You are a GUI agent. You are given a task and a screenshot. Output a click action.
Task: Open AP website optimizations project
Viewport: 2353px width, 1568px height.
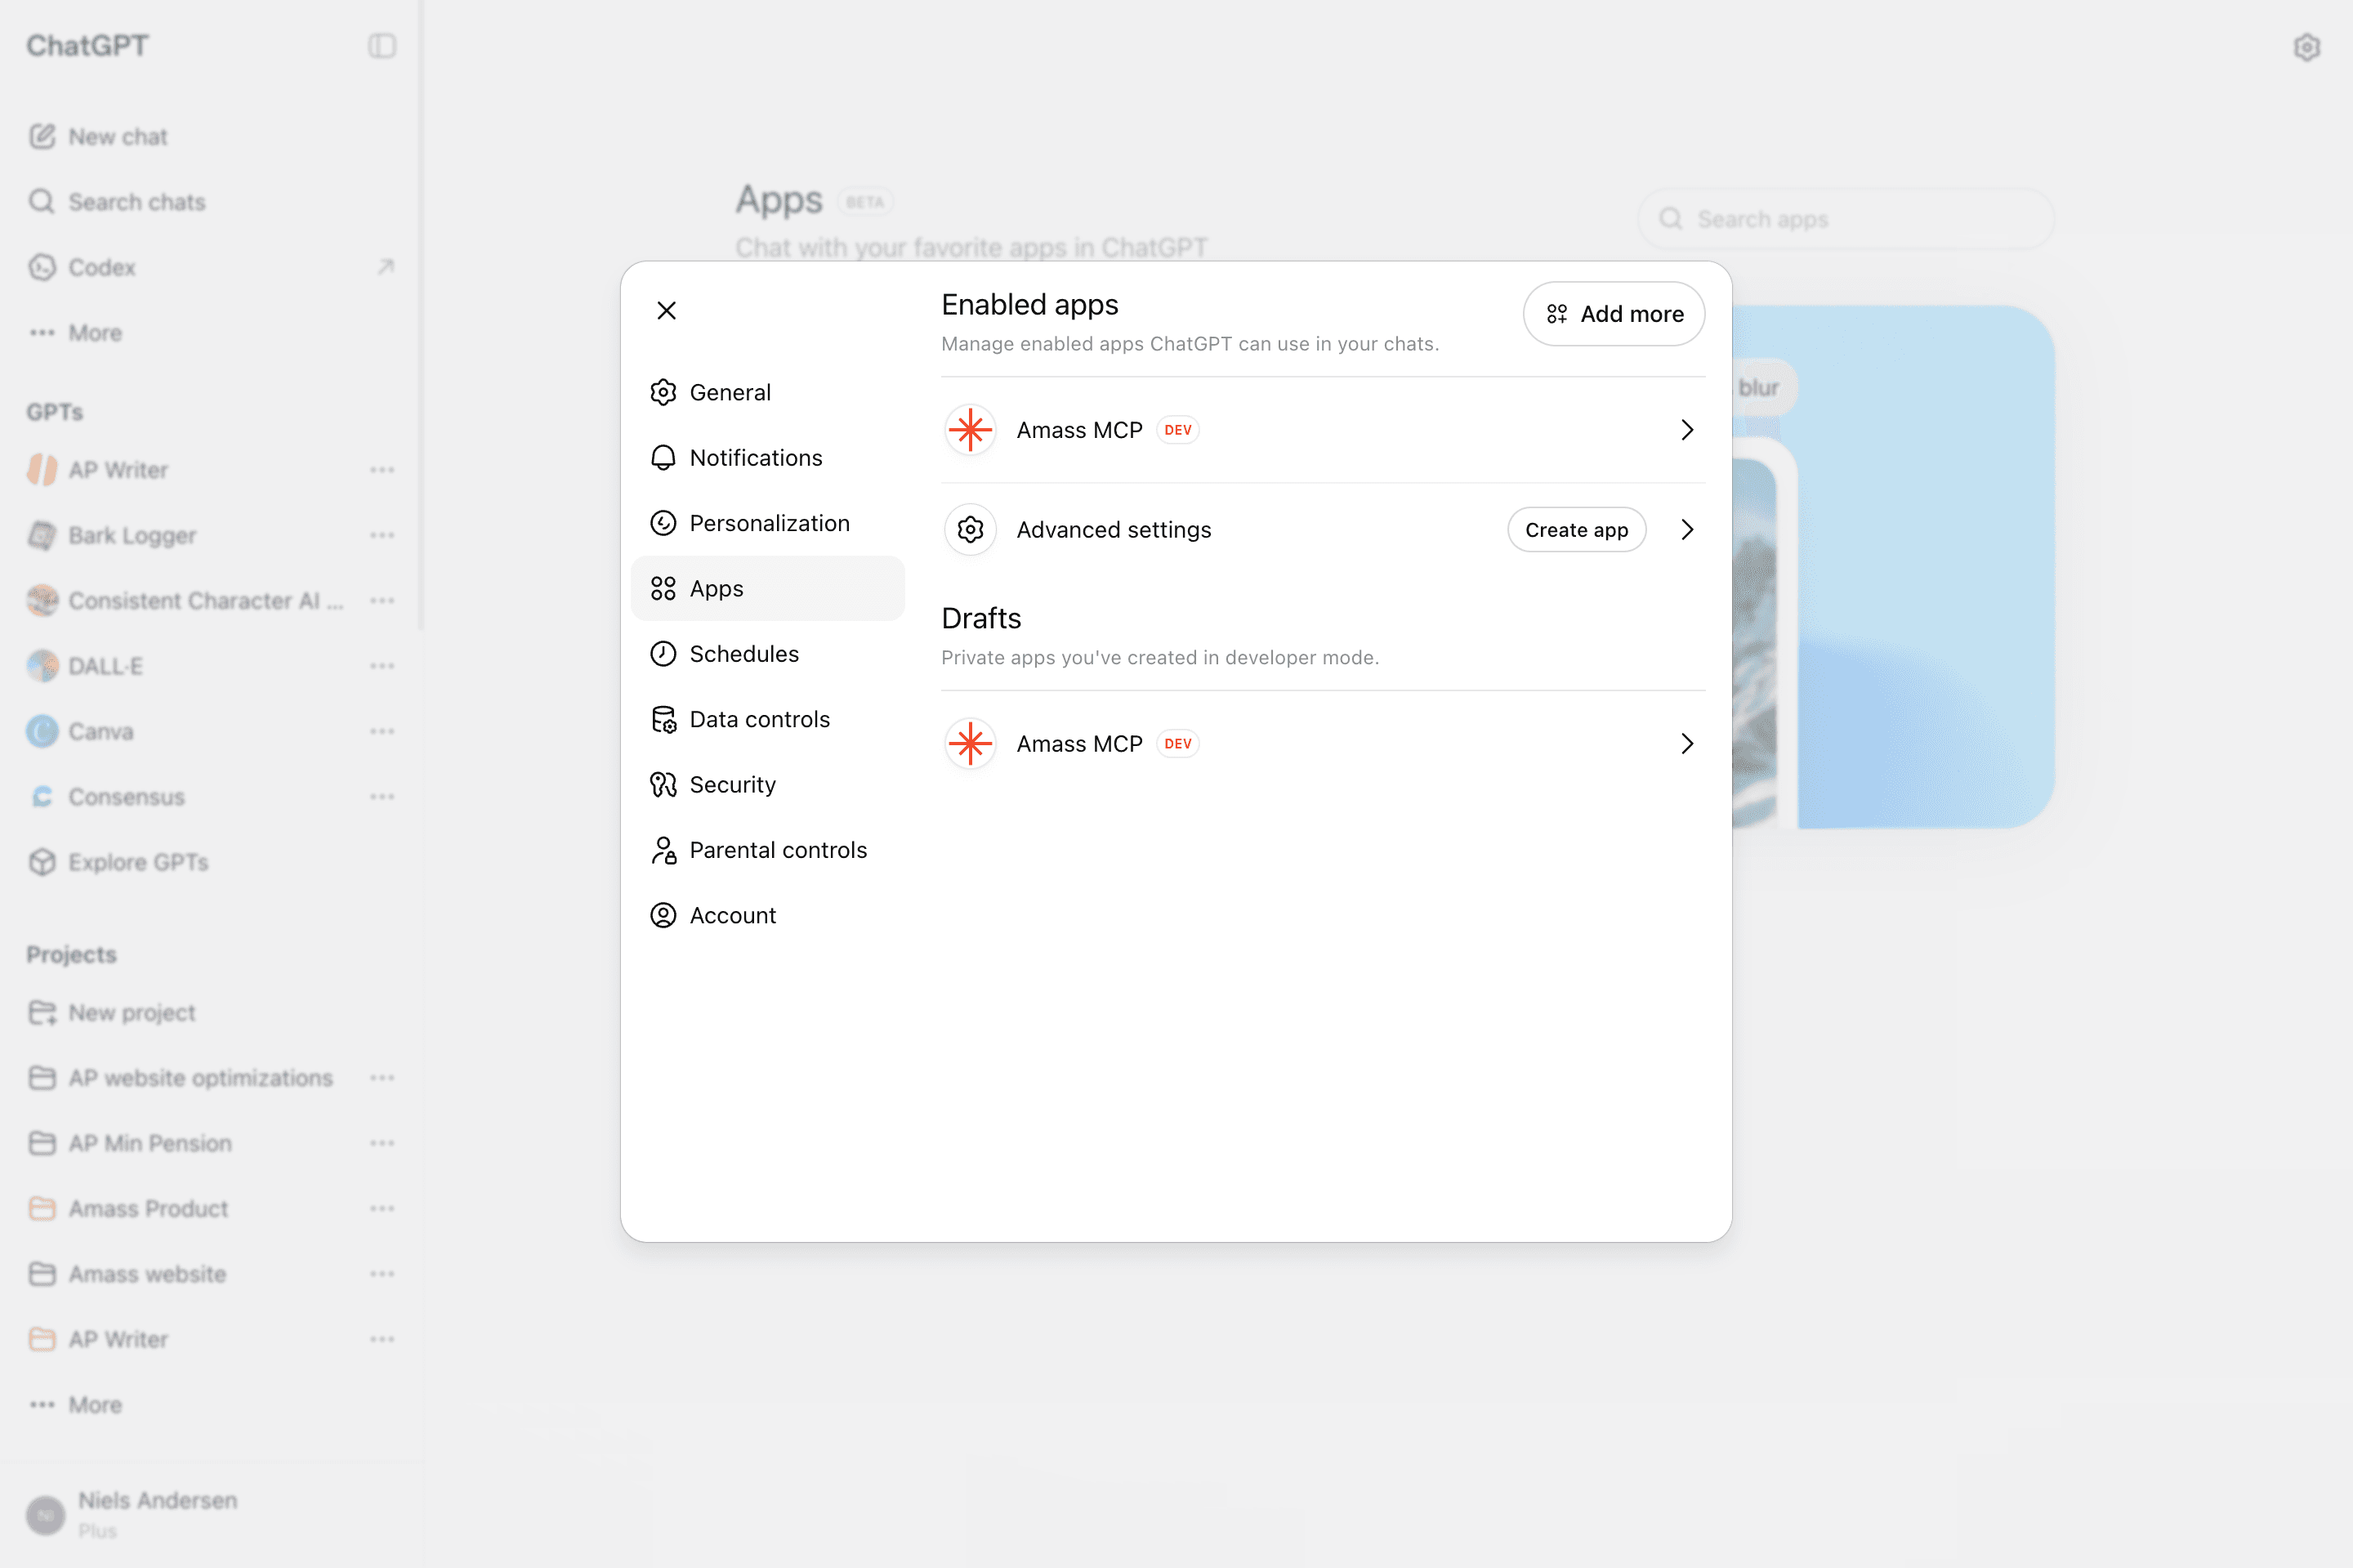(x=212, y=1078)
